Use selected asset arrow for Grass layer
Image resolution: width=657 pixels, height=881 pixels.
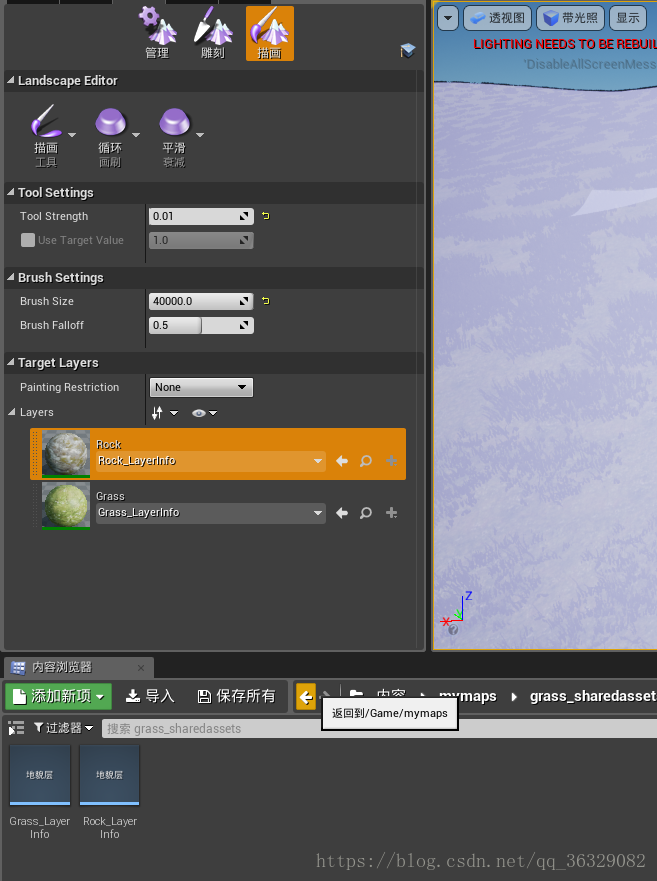[x=342, y=512]
